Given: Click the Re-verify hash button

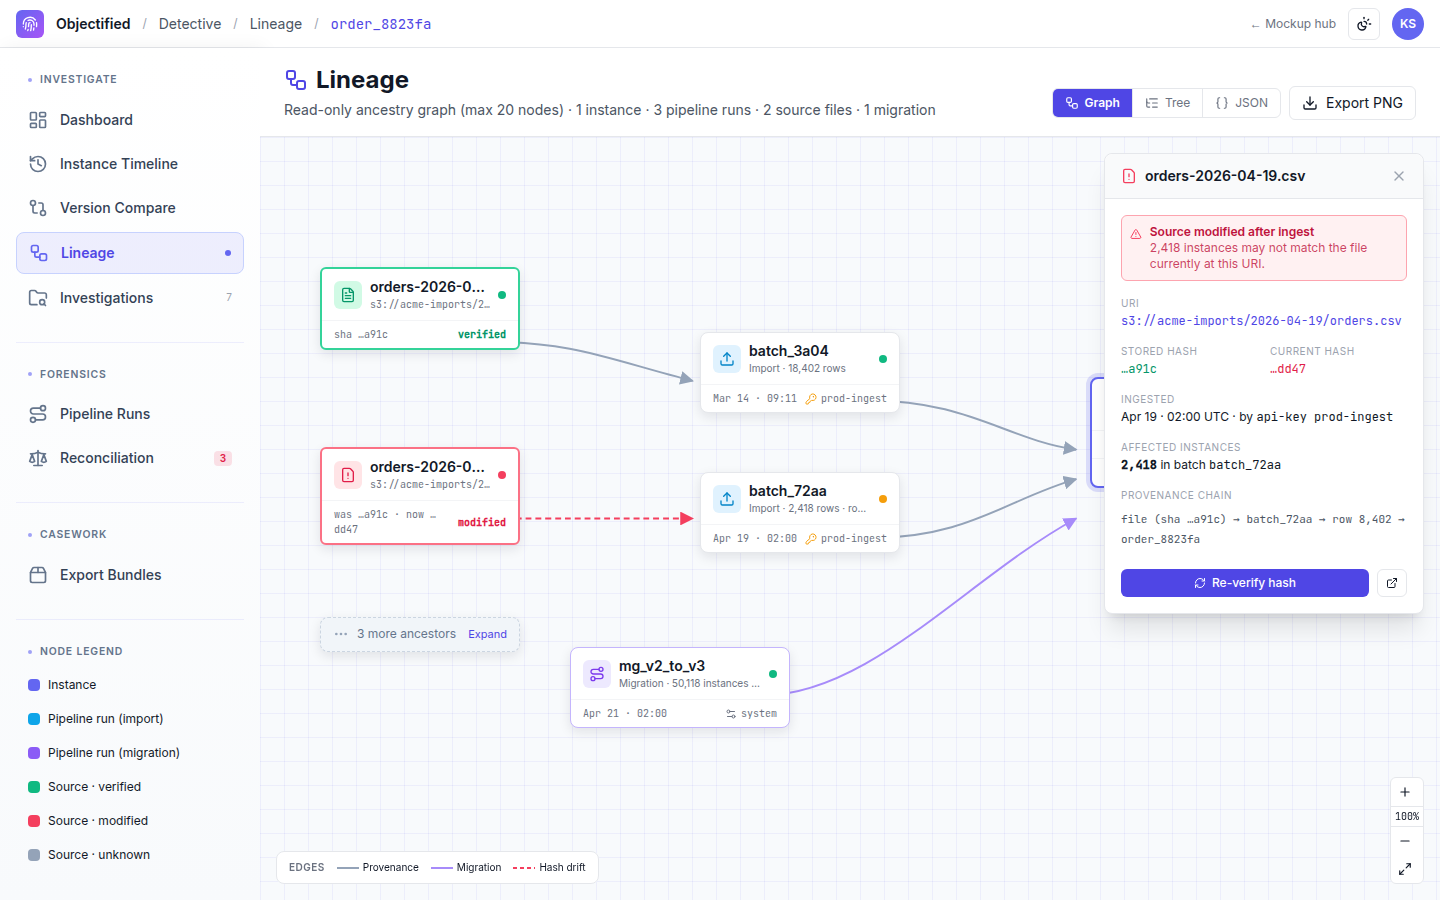Looking at the screenshot, I should pos(1245,583).
